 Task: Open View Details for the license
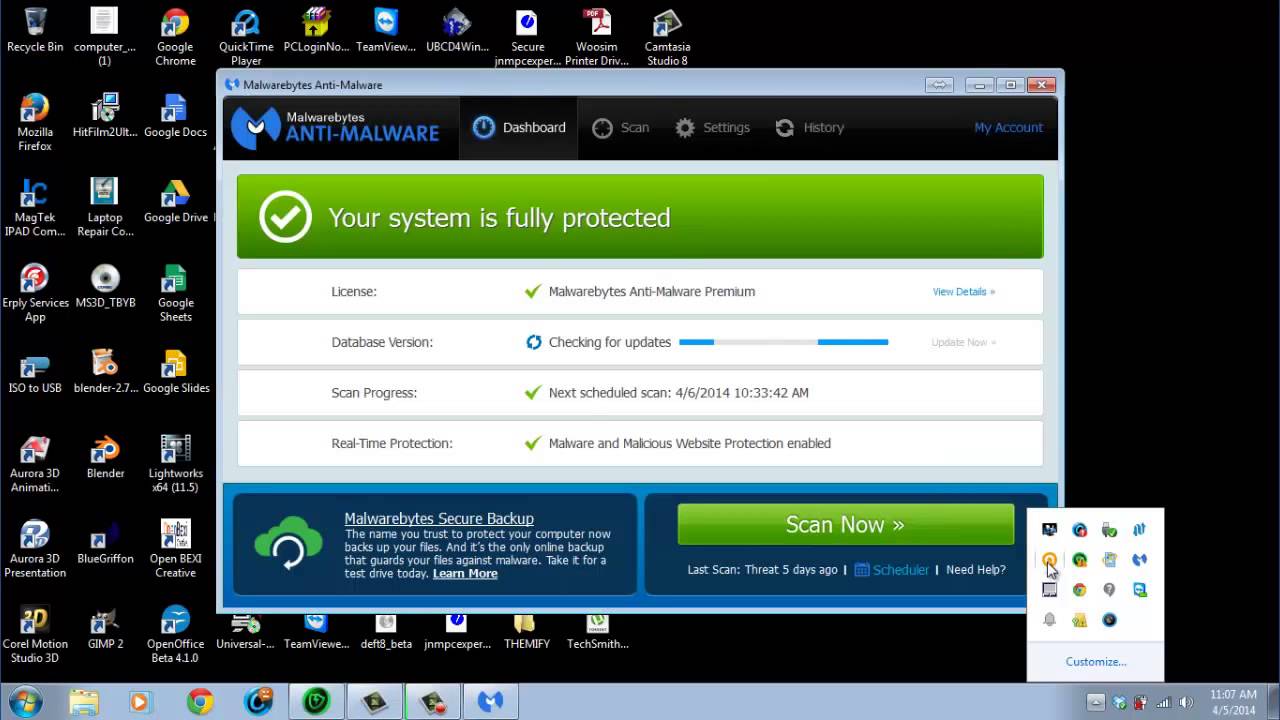tap(963, 292)
